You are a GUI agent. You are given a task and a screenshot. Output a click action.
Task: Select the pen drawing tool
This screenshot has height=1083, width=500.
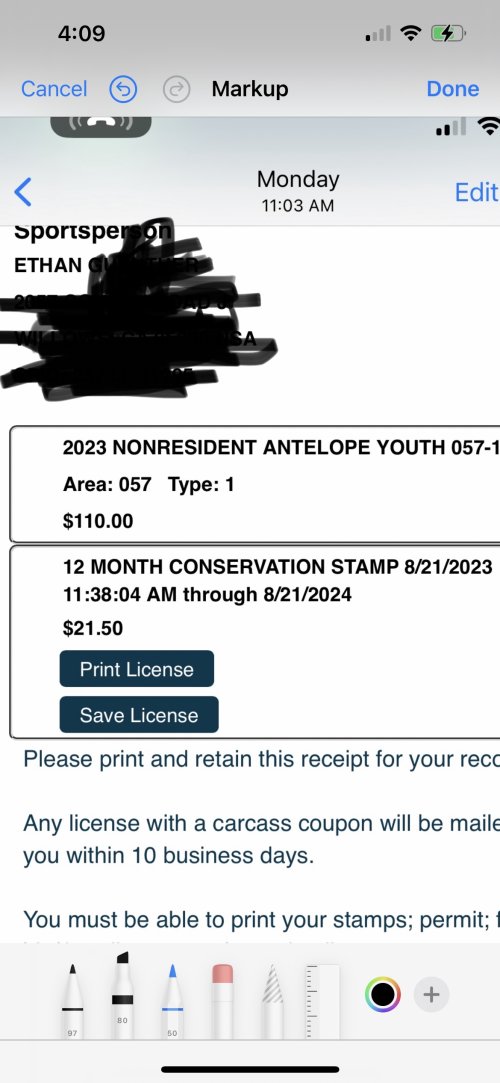click(73, 1001)
